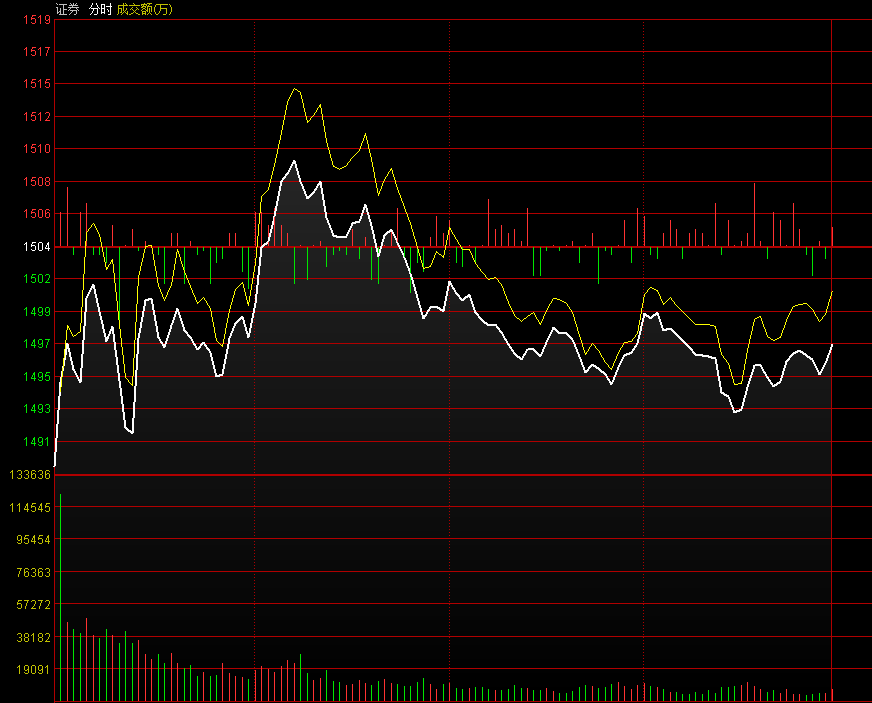This screenshot has width=872, height=703.
Task: Click the 1506 price axis label
Action: pyautogui.click(x=37, y=214)
